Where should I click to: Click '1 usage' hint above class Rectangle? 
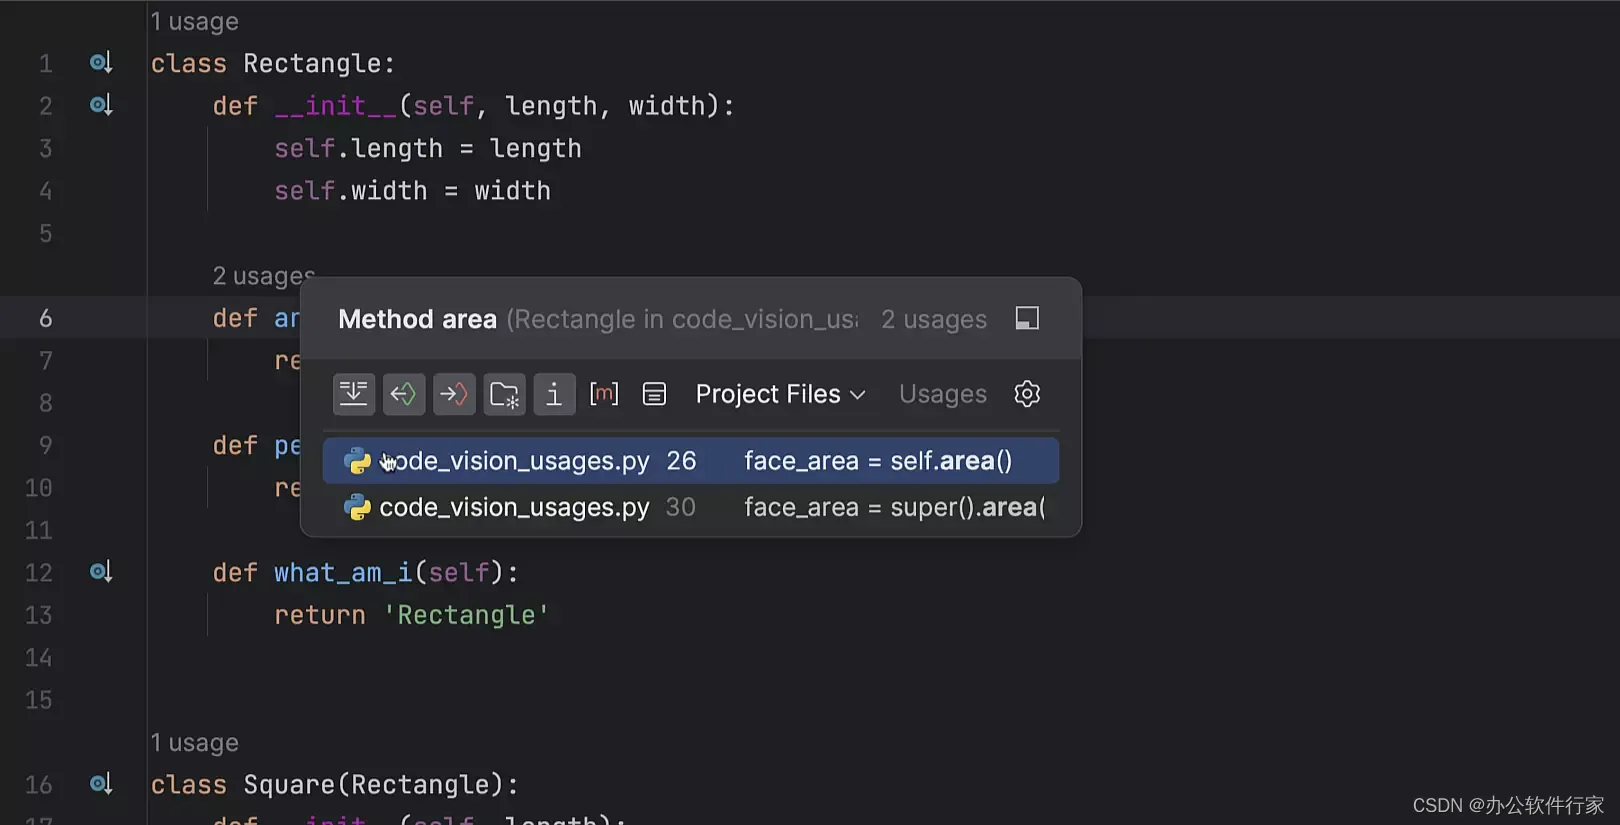coord(194,21)
